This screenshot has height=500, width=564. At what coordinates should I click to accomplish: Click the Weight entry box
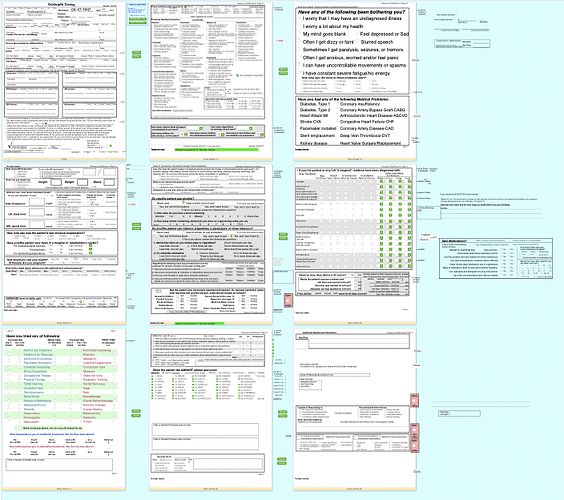82,182
